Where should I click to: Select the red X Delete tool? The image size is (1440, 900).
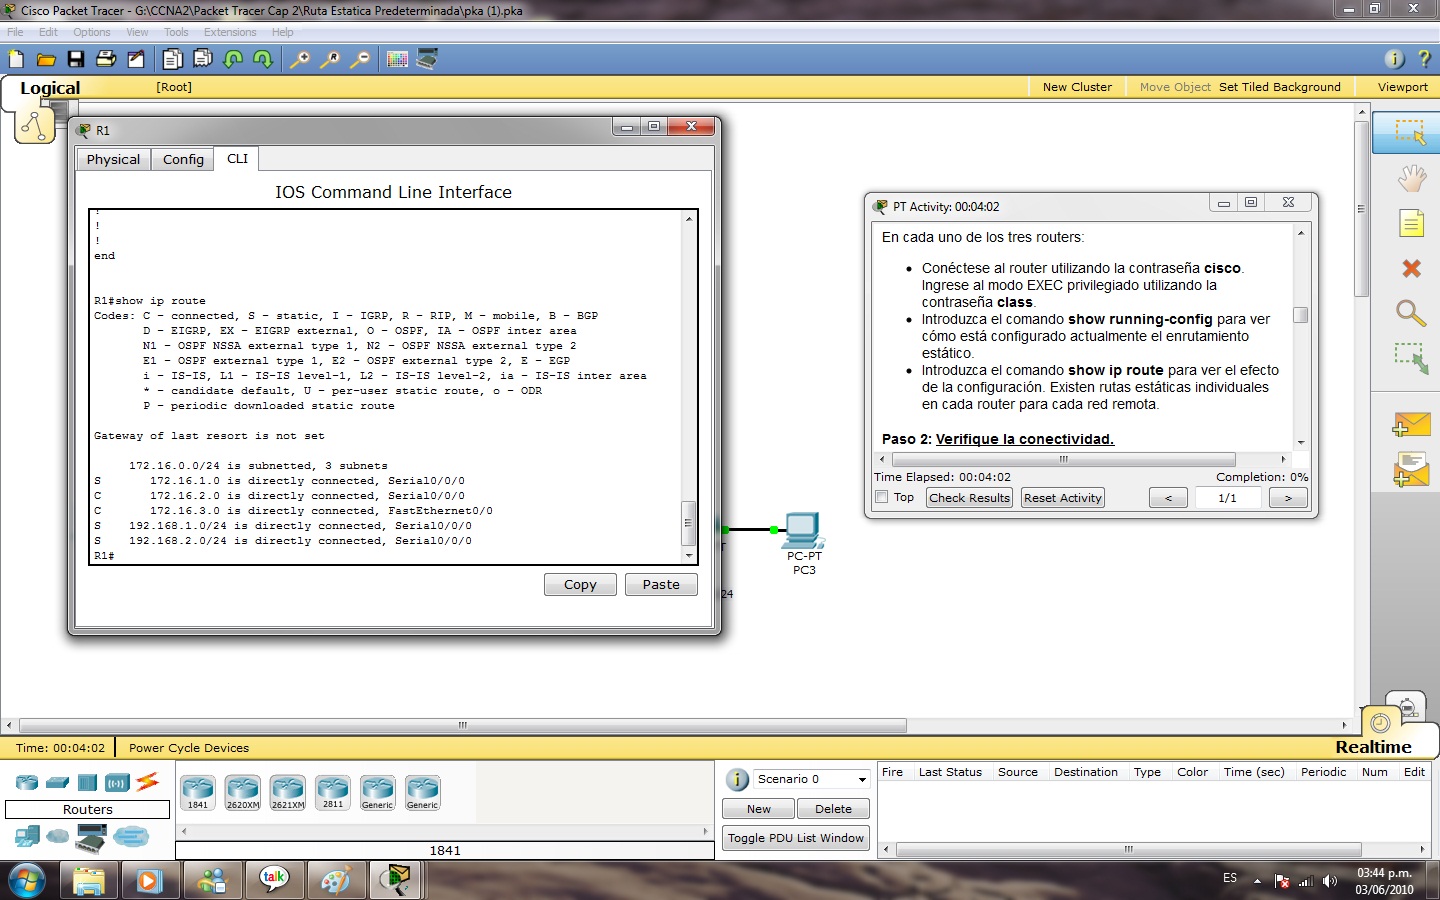1411,268
